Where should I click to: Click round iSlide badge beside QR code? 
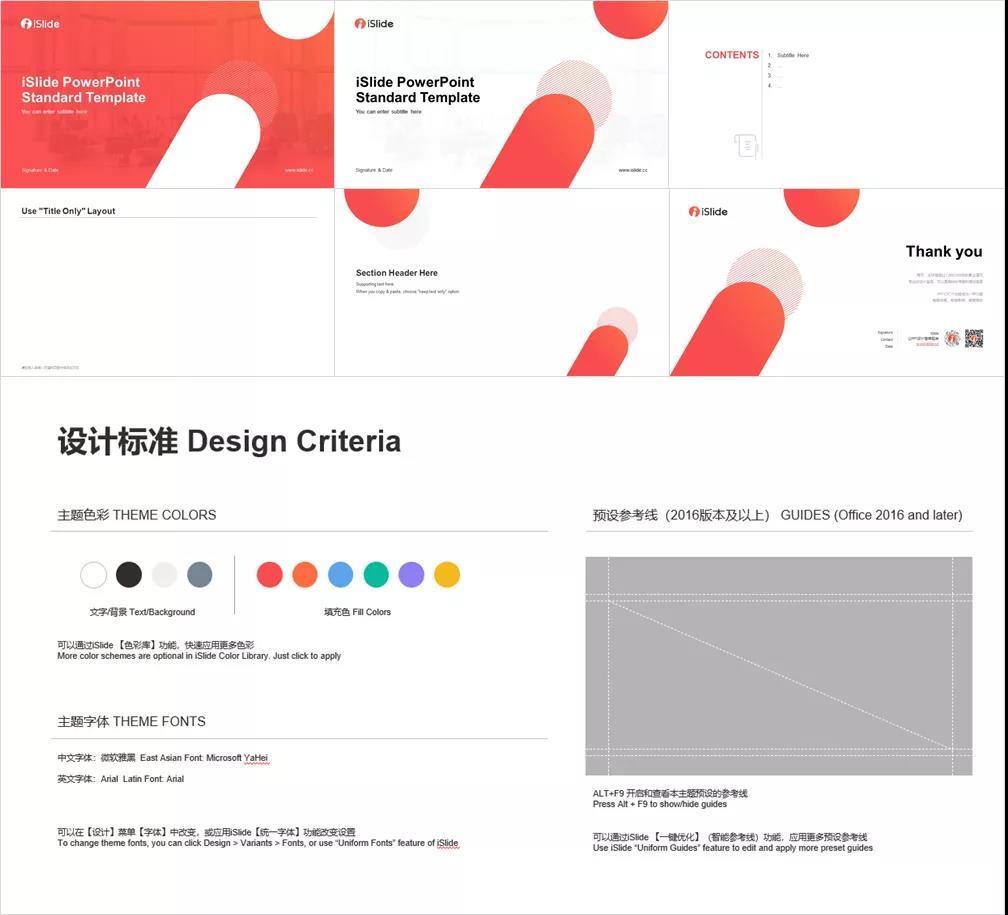pos(952,338)
